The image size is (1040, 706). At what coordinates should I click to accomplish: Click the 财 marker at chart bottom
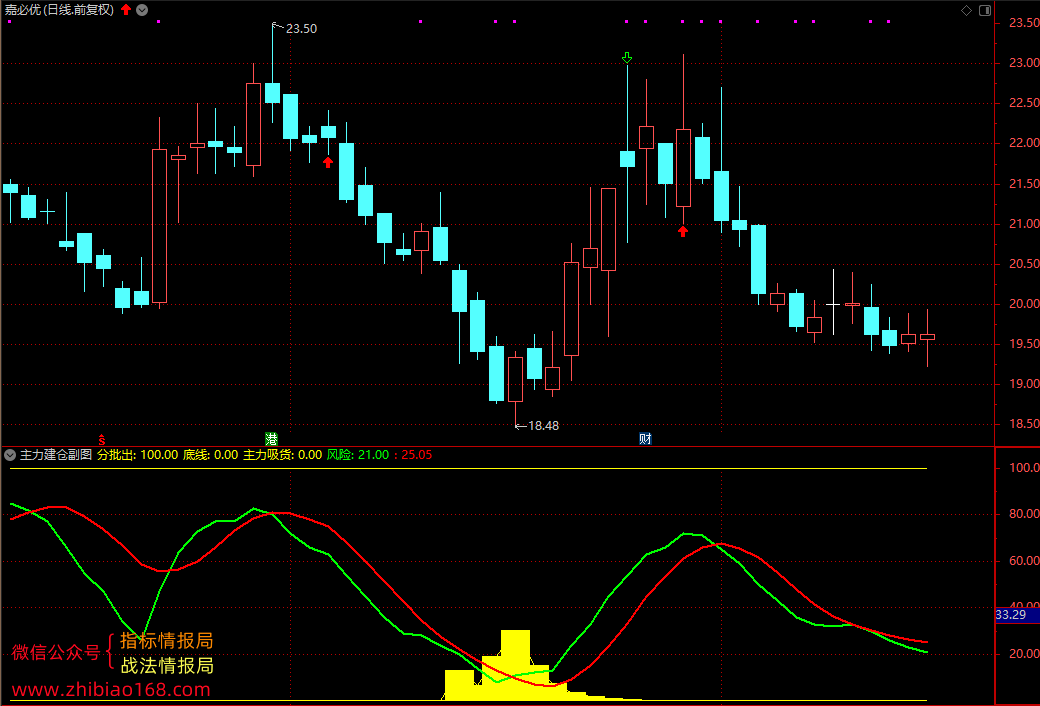(645, 439)
